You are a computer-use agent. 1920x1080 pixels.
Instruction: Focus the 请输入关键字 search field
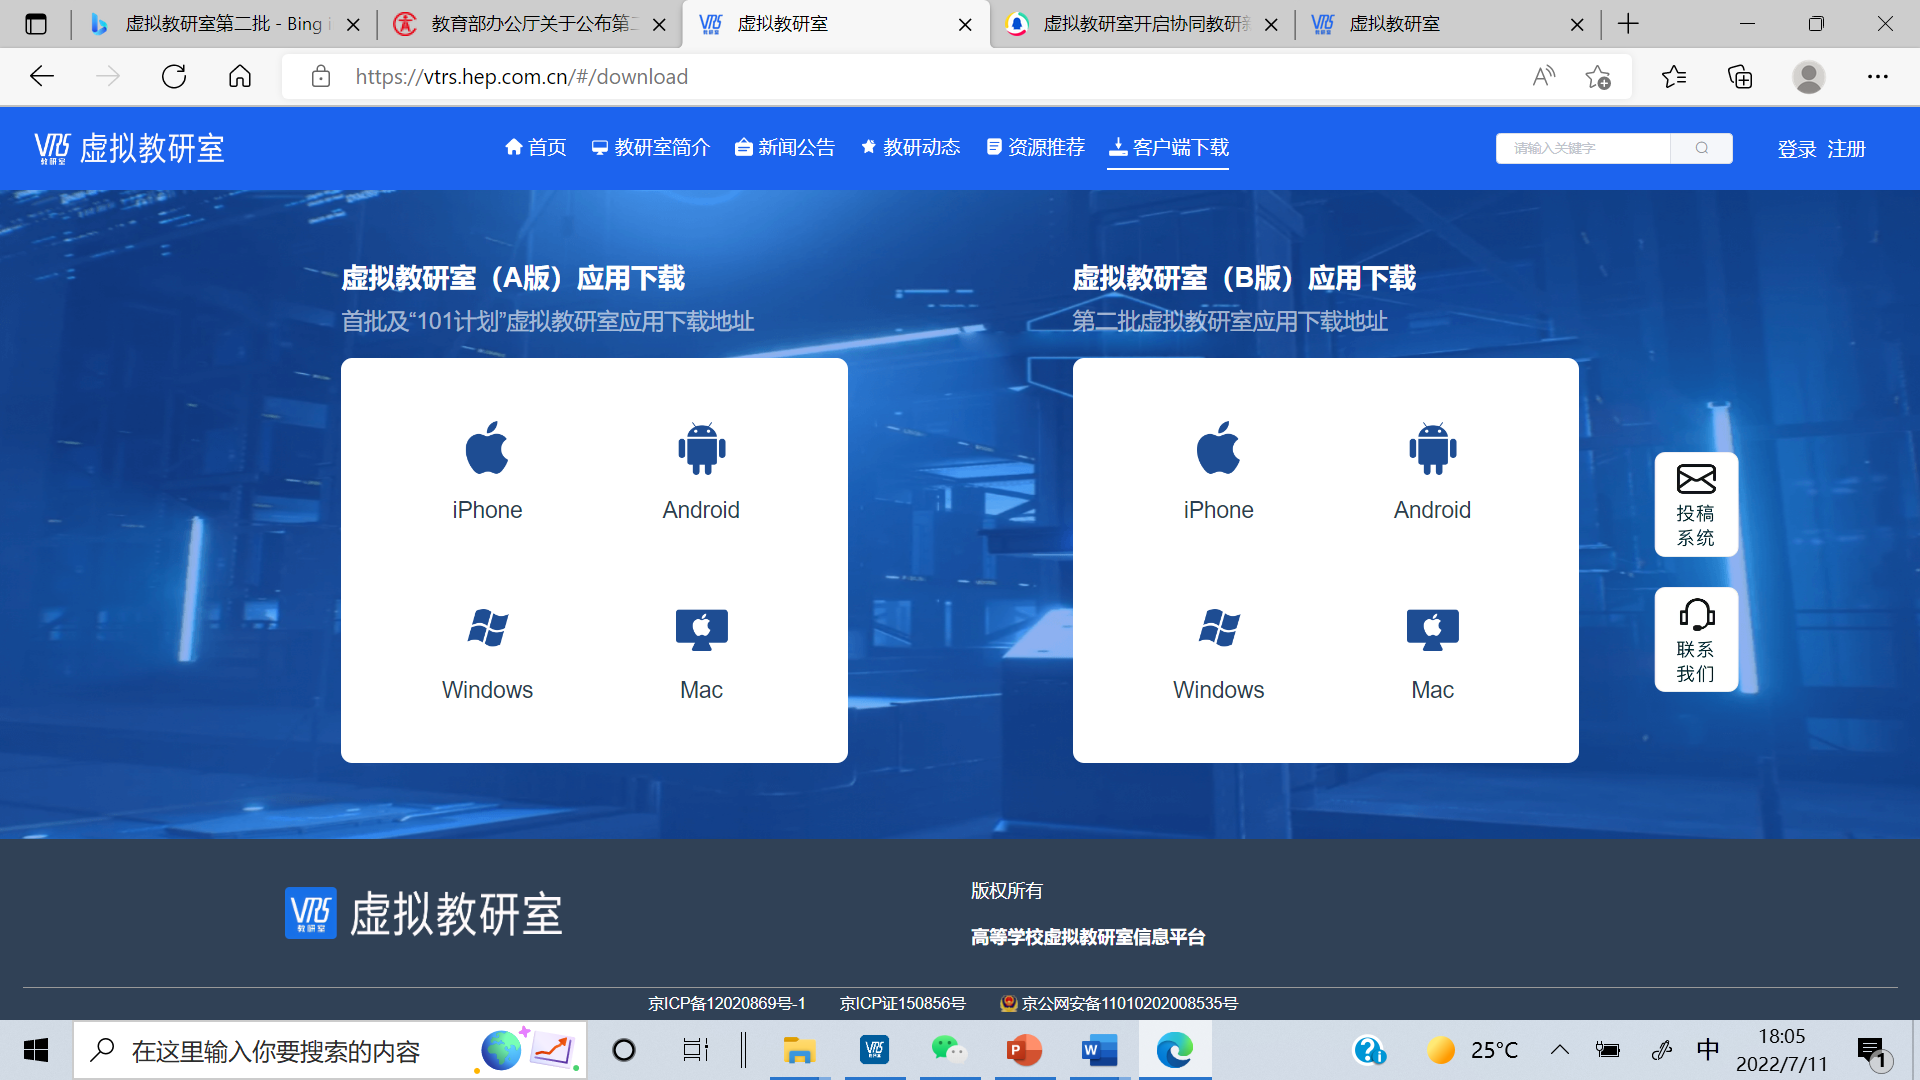coord(1583,148)
